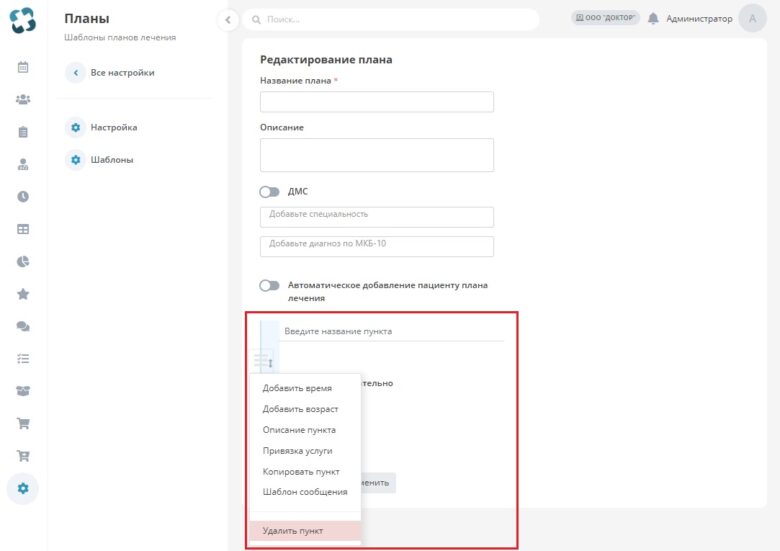Click the search magnifier icon
This screenshot has height=551, width=780.
(x=256, y=19)
